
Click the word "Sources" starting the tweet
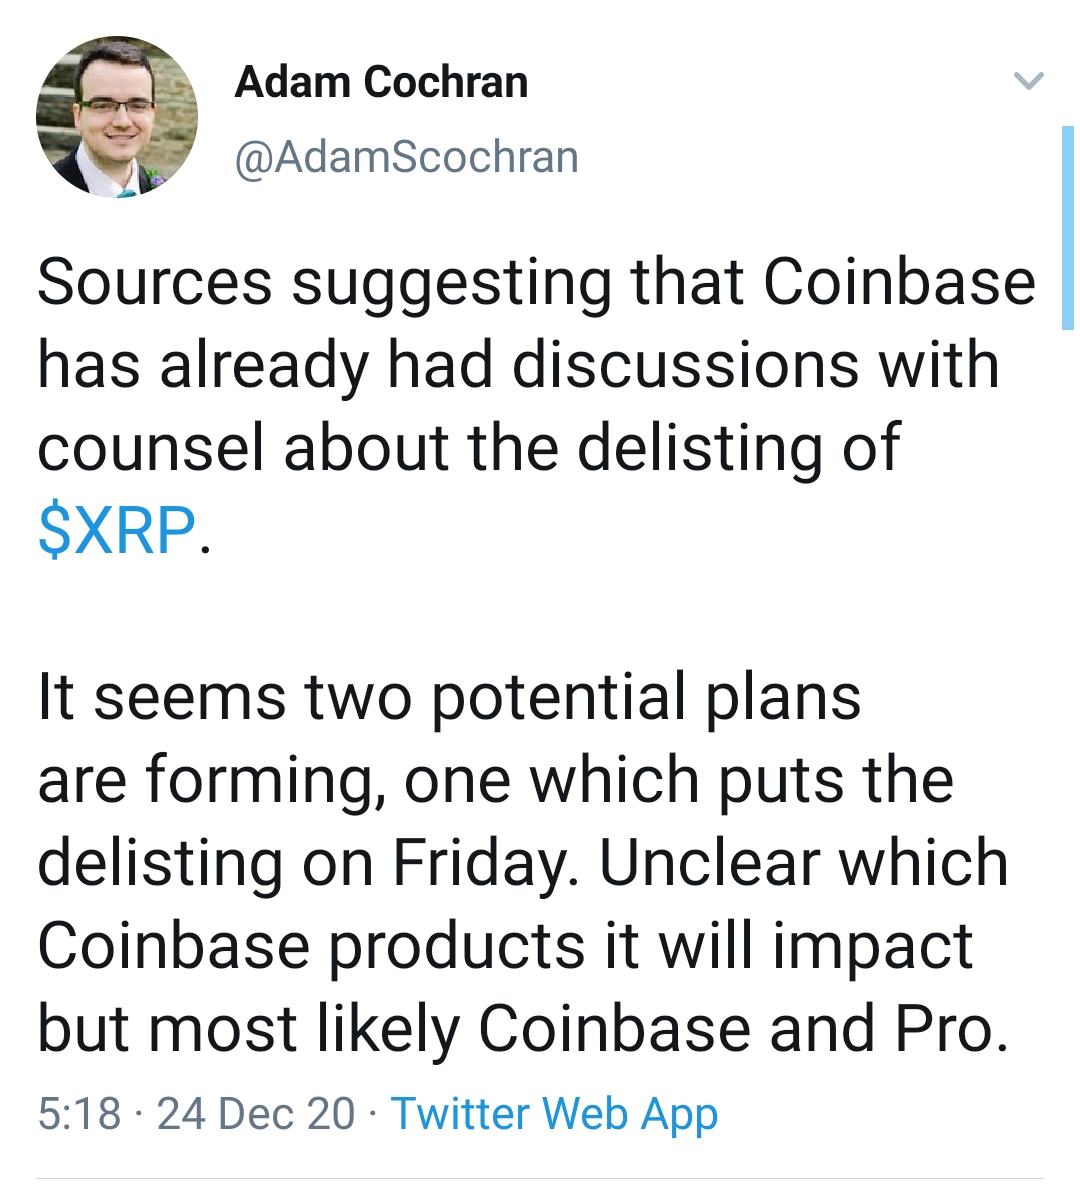pos(154,282)
